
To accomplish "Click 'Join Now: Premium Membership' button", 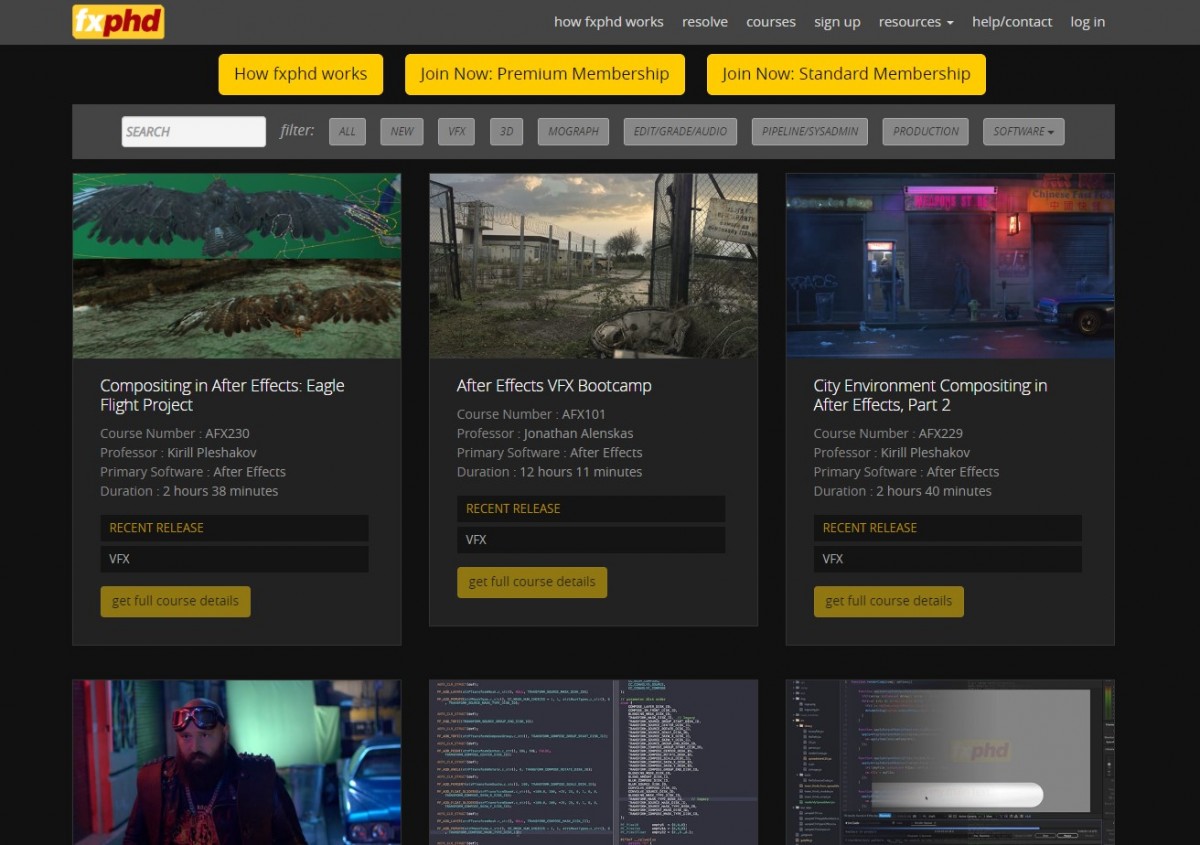I will 545,74.
